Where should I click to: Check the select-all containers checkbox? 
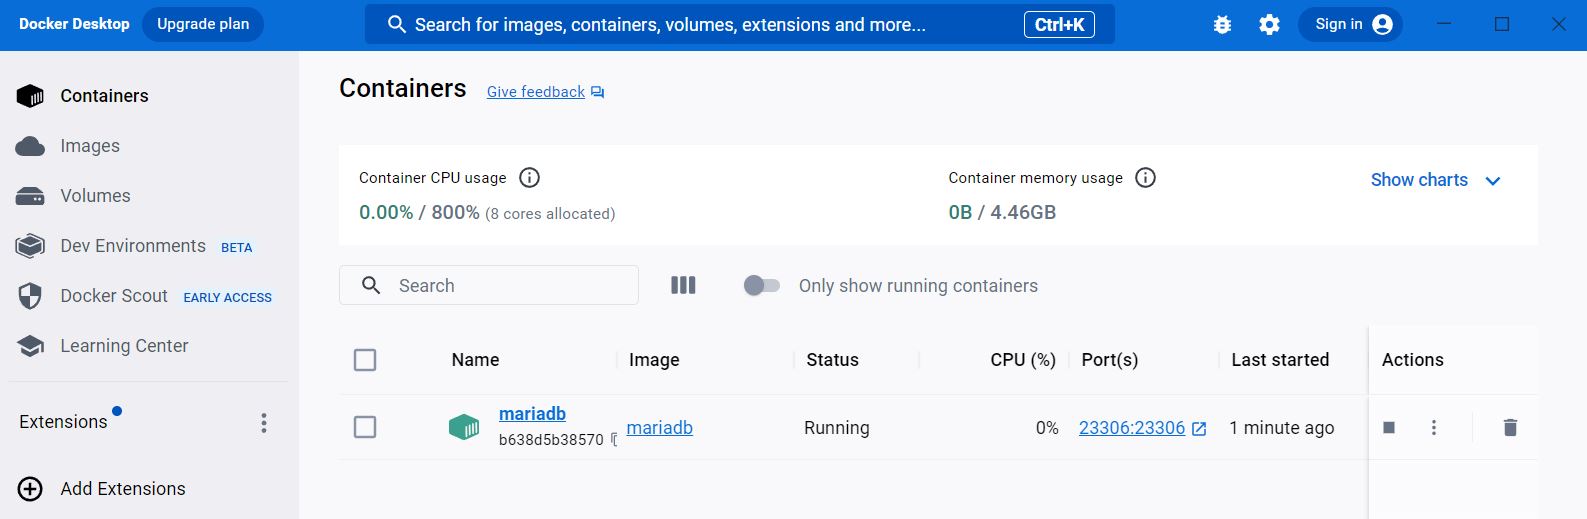[365, 360]
